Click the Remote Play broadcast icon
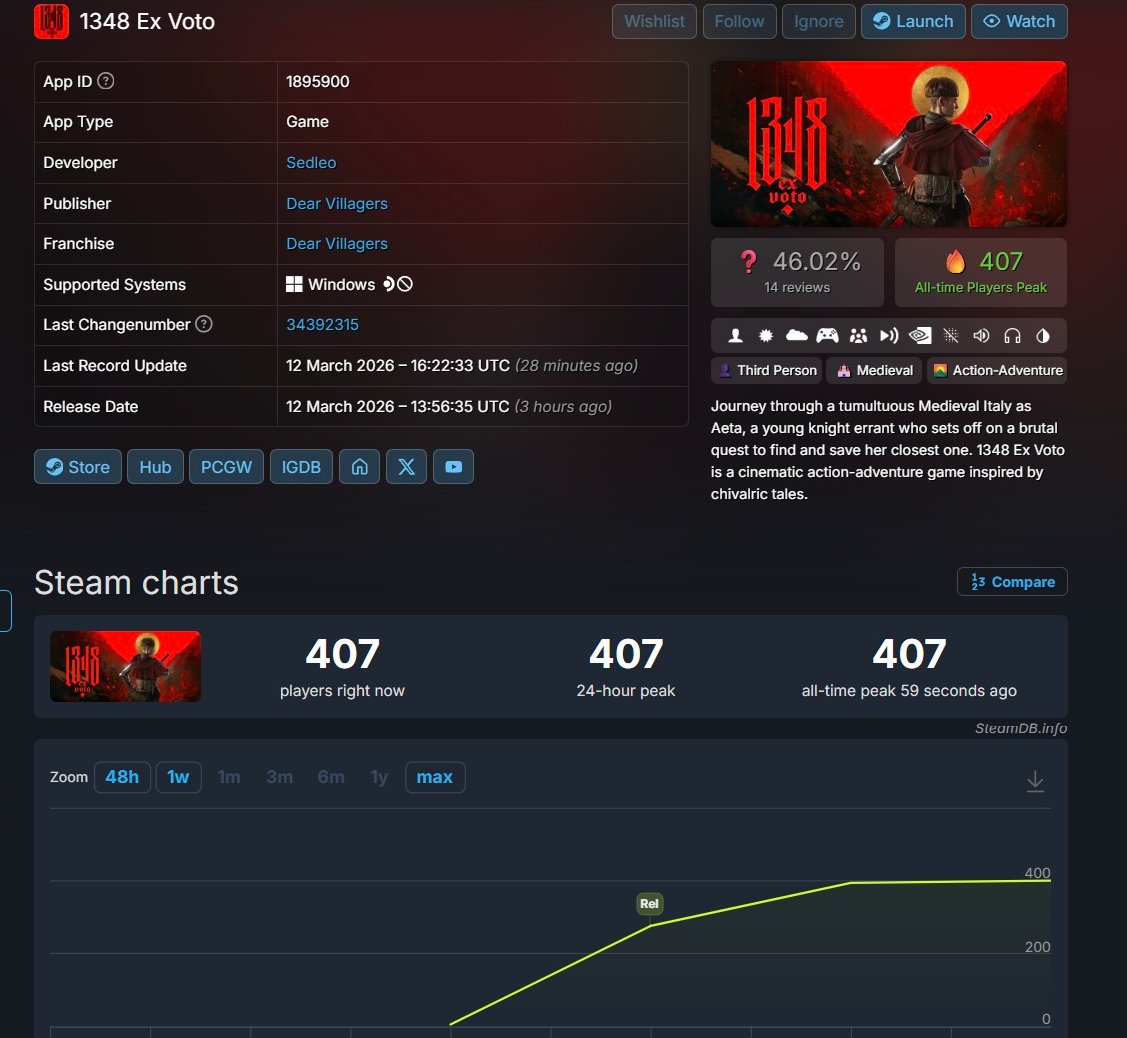 (x=889, y=335)
